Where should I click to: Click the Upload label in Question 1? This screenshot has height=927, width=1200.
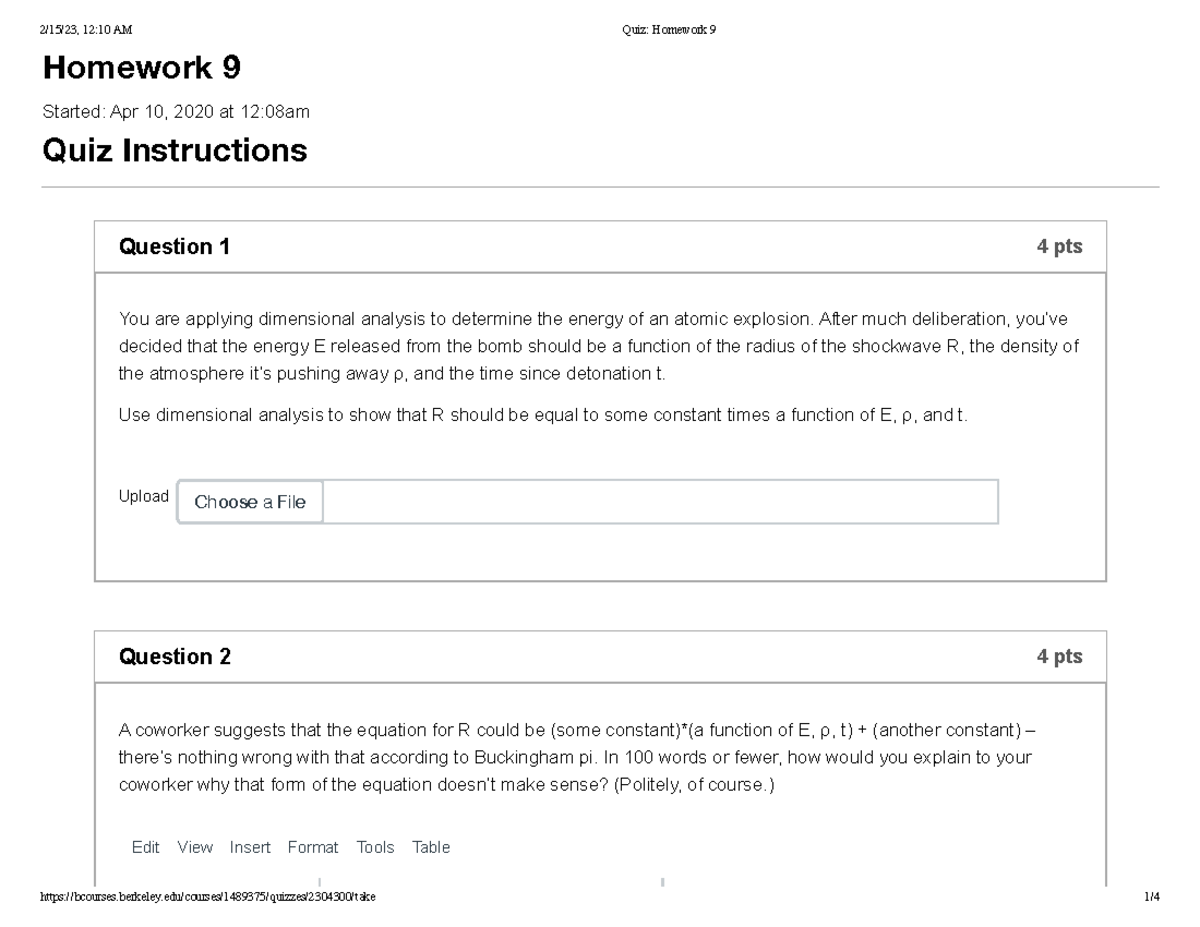click(x=143, y=496)
